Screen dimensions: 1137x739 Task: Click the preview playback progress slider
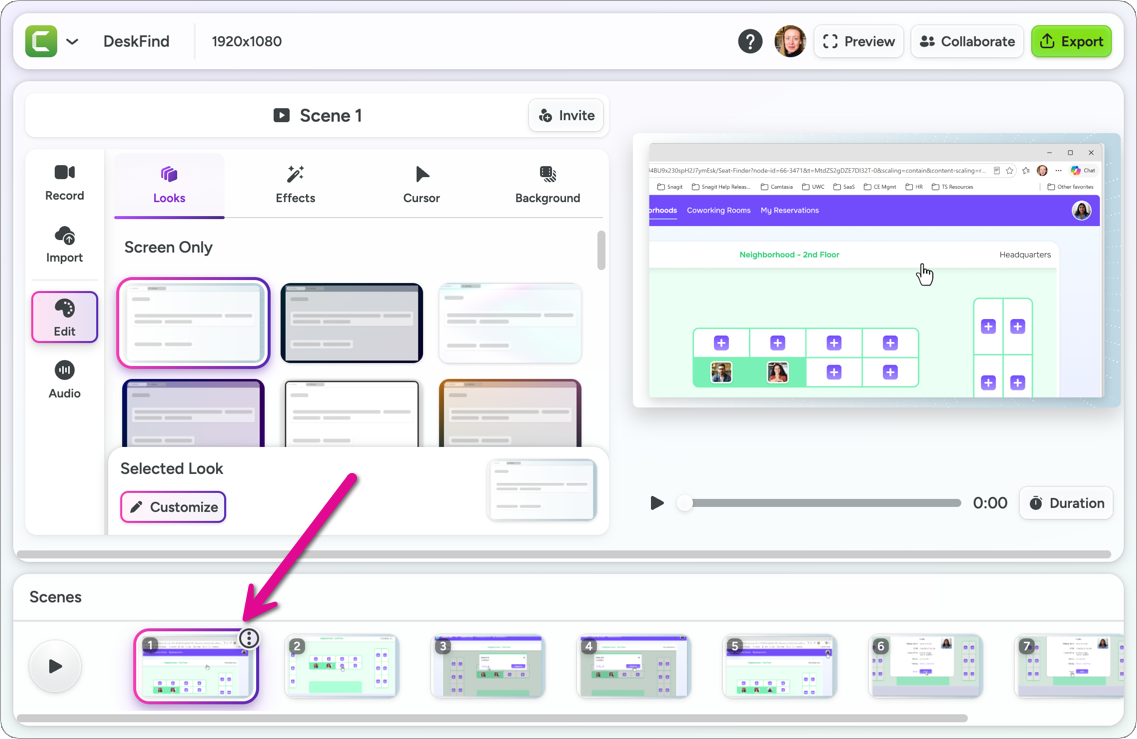pyautogui.click(x=819, y=503)
